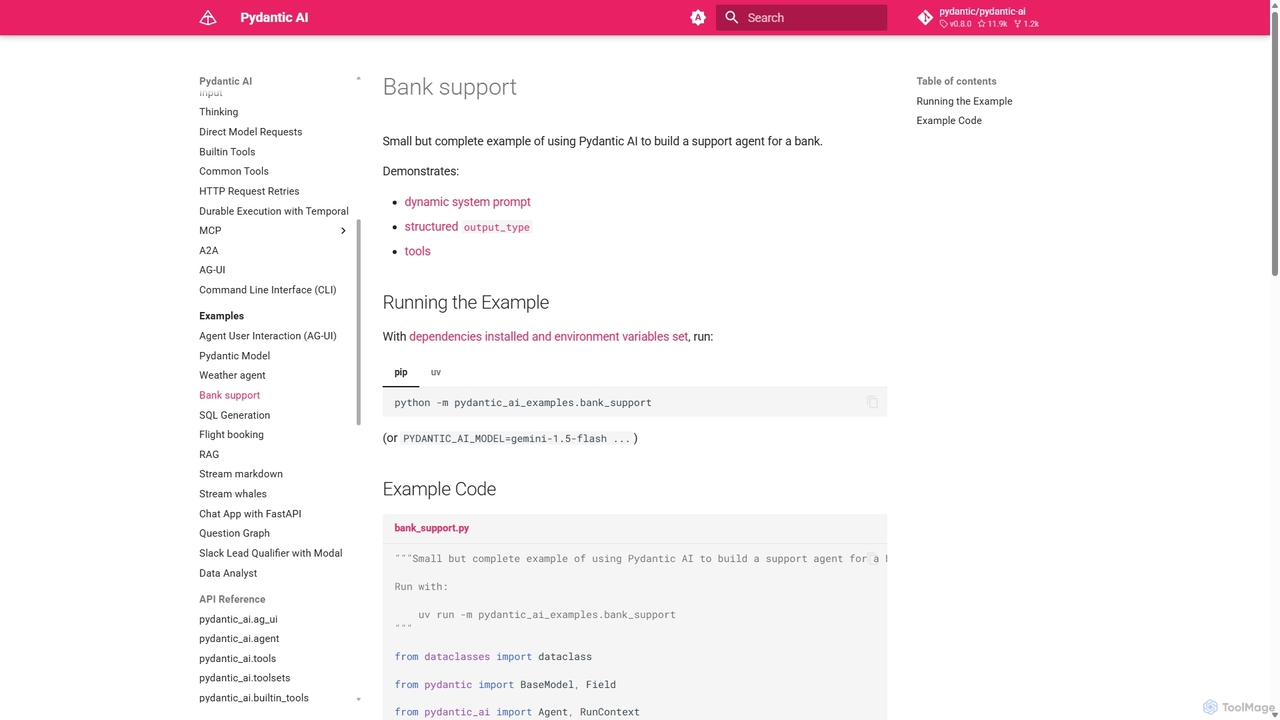Click the Pydantic AI logo icon

point(208,18)
